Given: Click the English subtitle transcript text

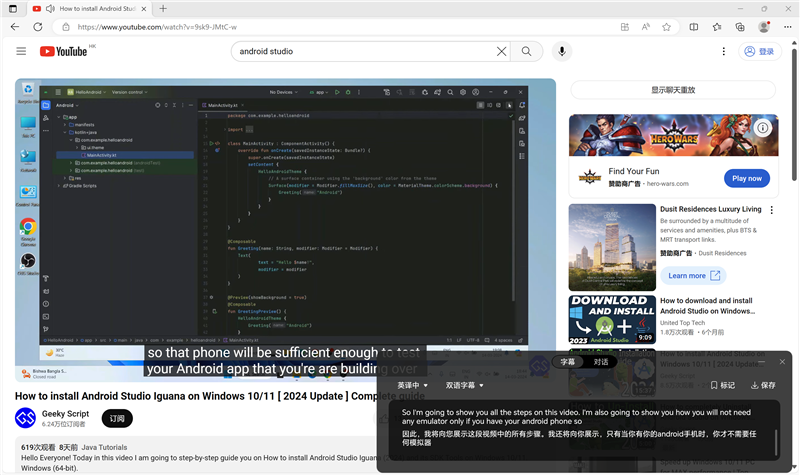Looking at the screenshot, I should 576,417.
